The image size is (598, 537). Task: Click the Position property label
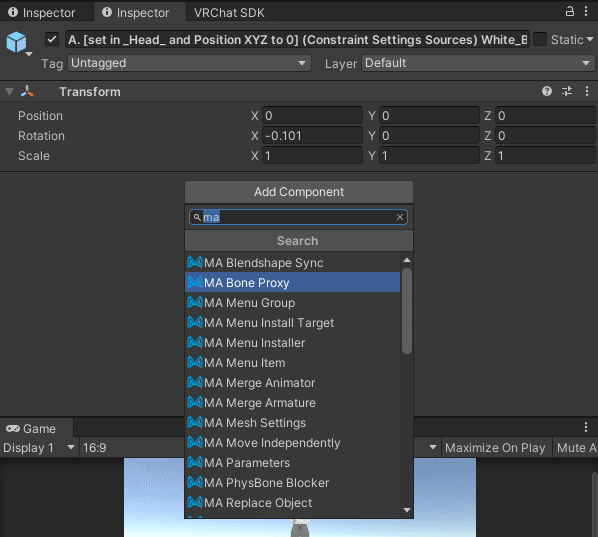pyautogui.click(x=40, y=116)
